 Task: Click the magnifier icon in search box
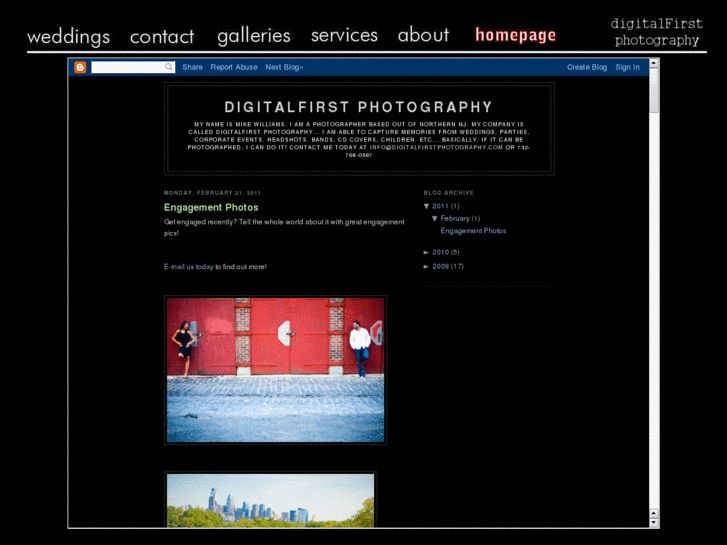pos(169,67)
